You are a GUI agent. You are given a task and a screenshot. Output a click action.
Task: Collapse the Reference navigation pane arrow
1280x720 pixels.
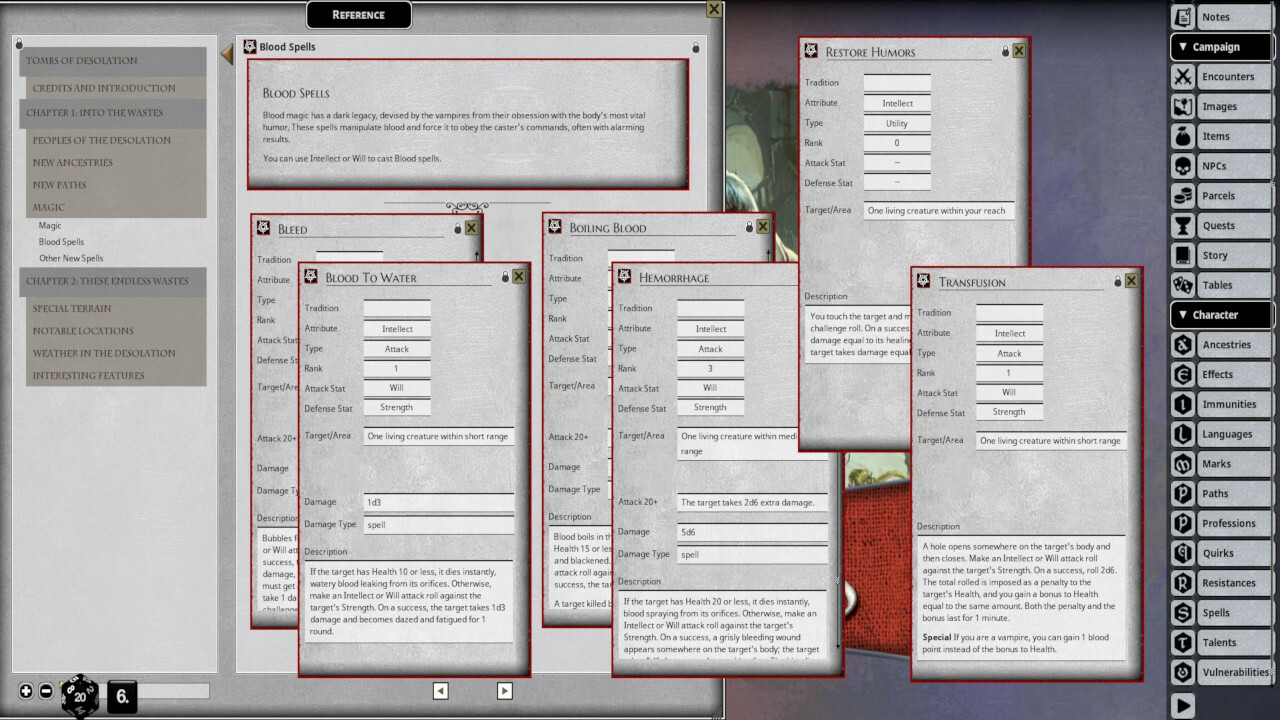click(226, 55)
